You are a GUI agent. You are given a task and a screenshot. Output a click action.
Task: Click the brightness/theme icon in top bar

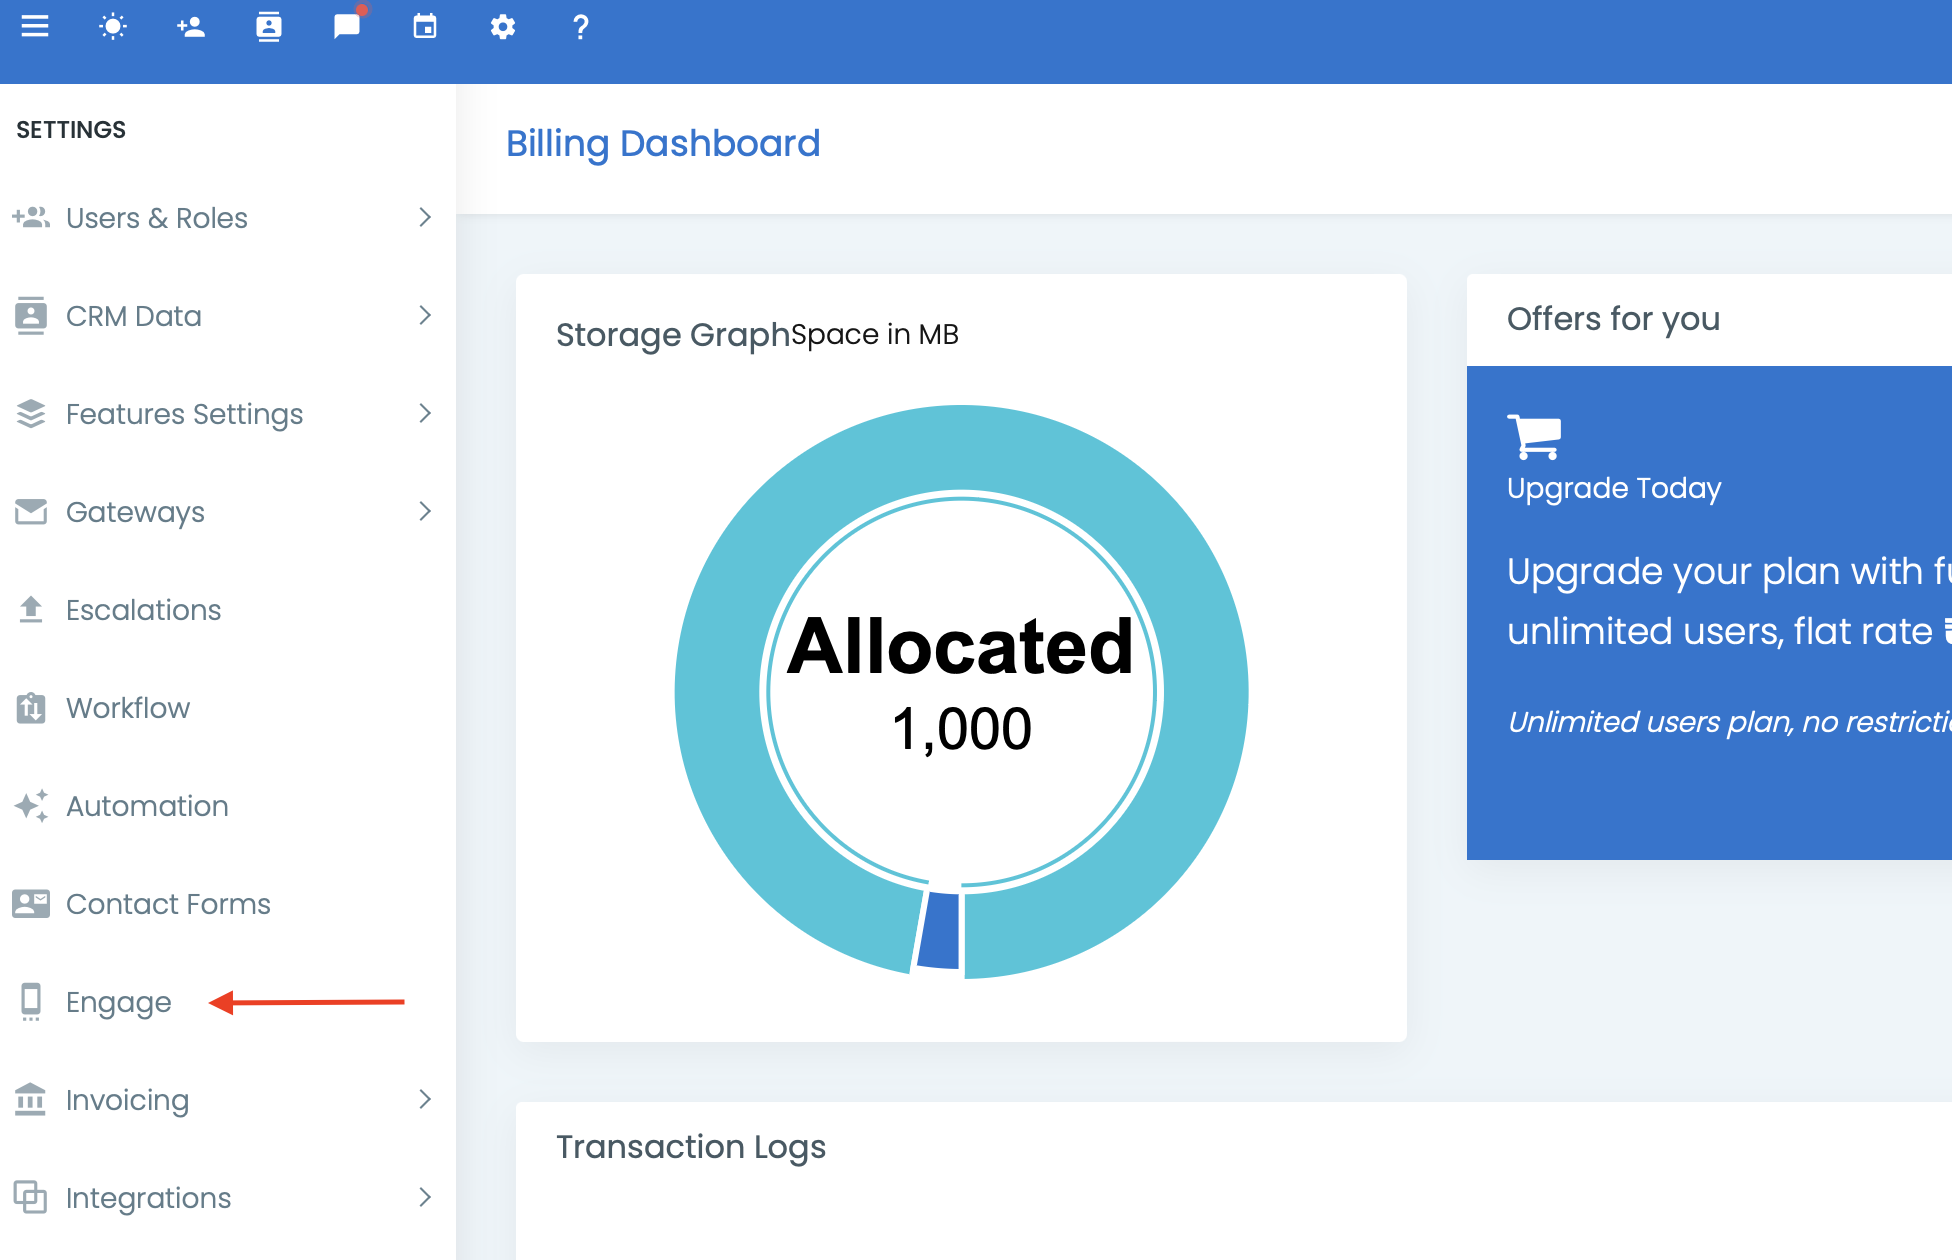pos(113,27)
